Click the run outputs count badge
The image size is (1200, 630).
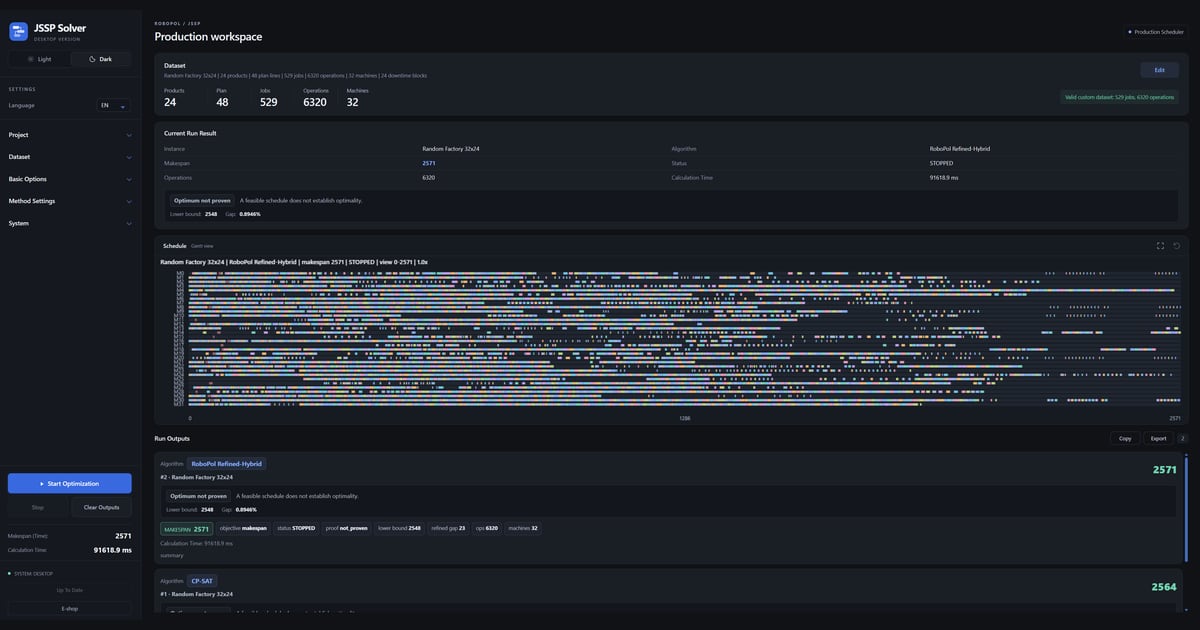[x=1182, y=438]
